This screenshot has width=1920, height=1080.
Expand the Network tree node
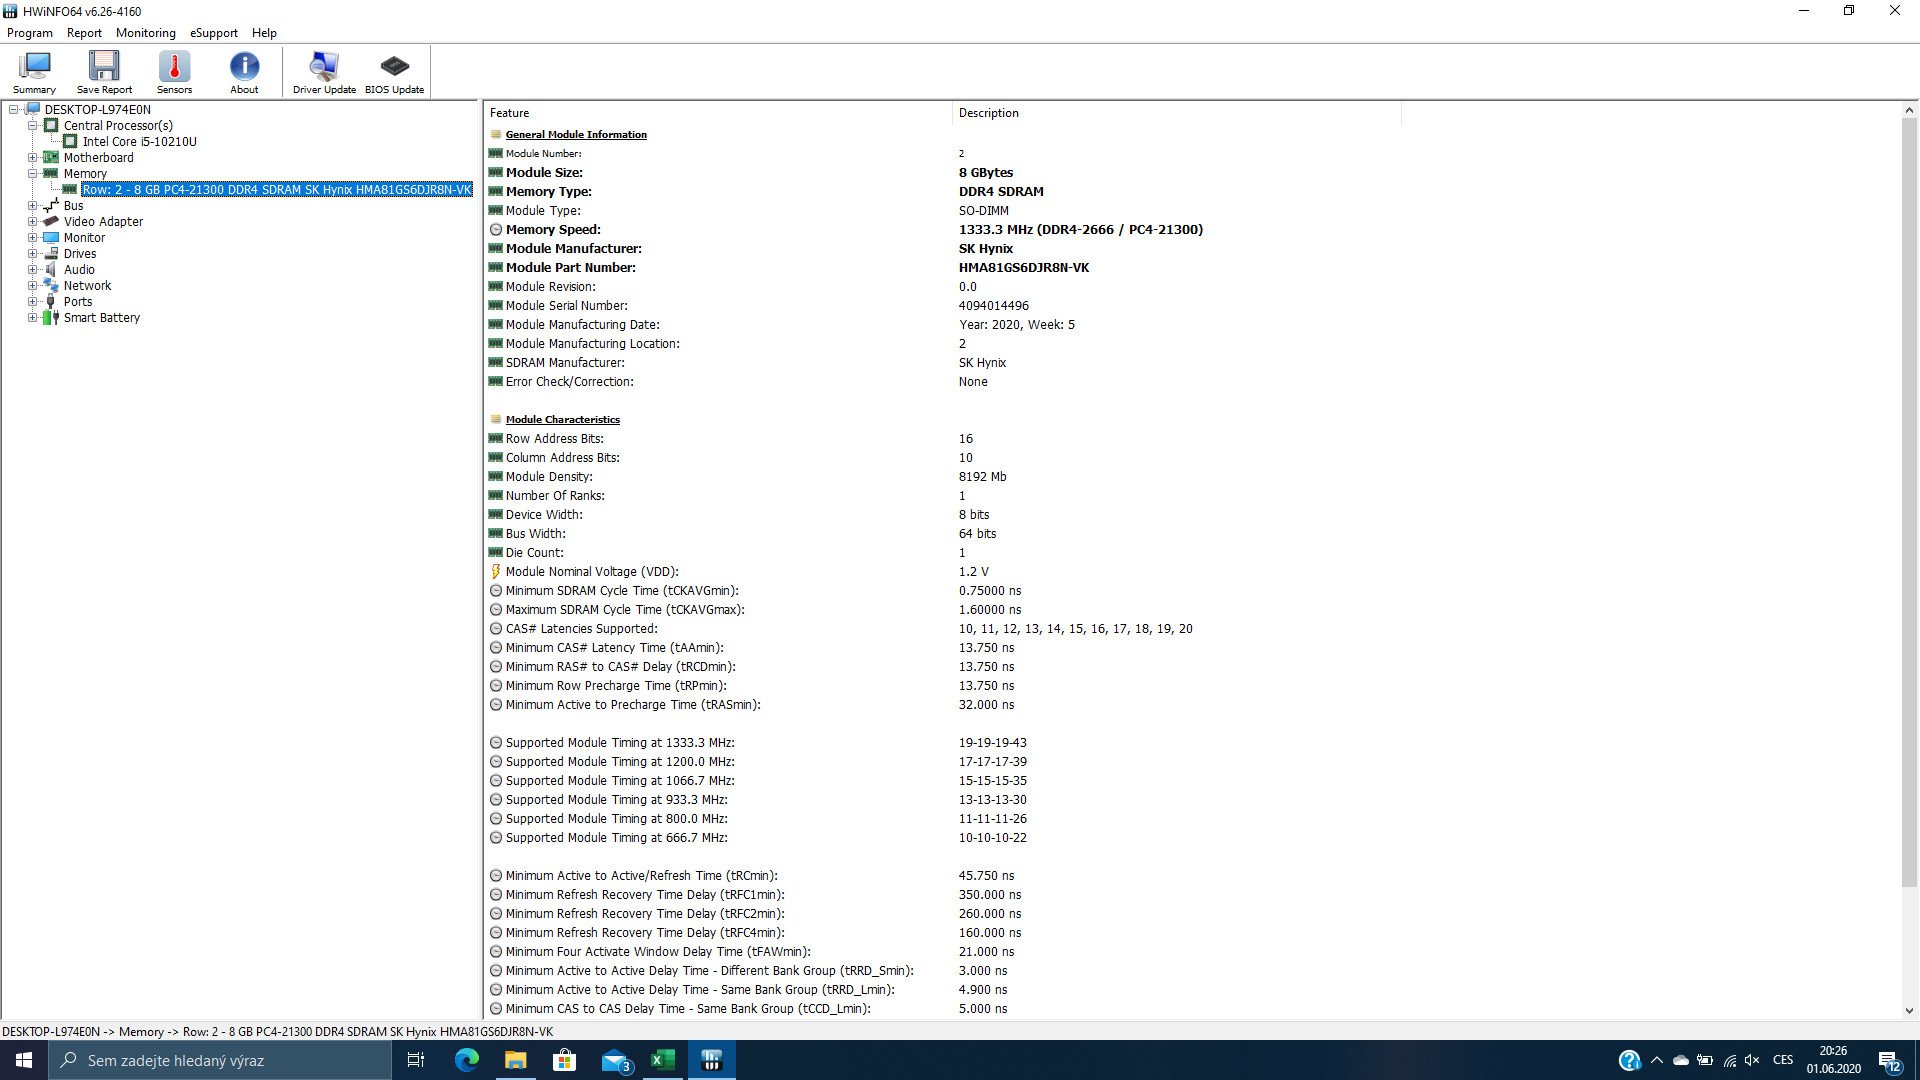[32, 286]
